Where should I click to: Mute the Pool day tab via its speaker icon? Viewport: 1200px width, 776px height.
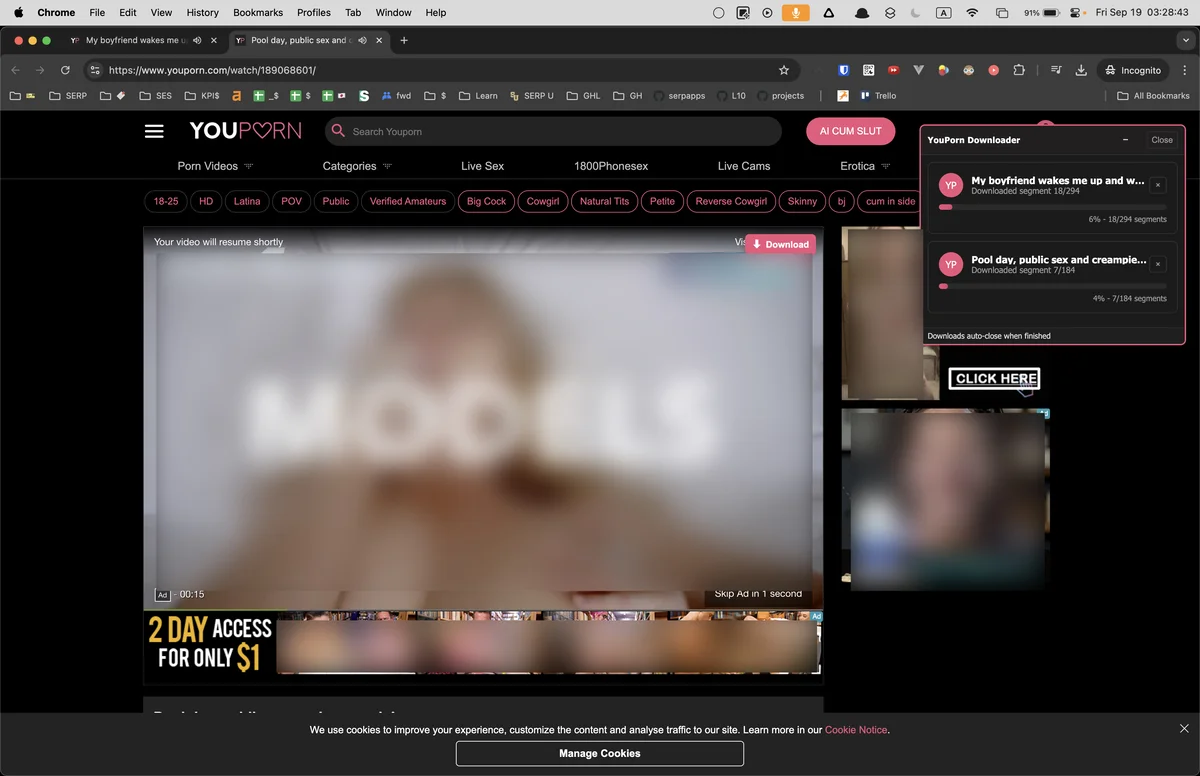point(362,41)
